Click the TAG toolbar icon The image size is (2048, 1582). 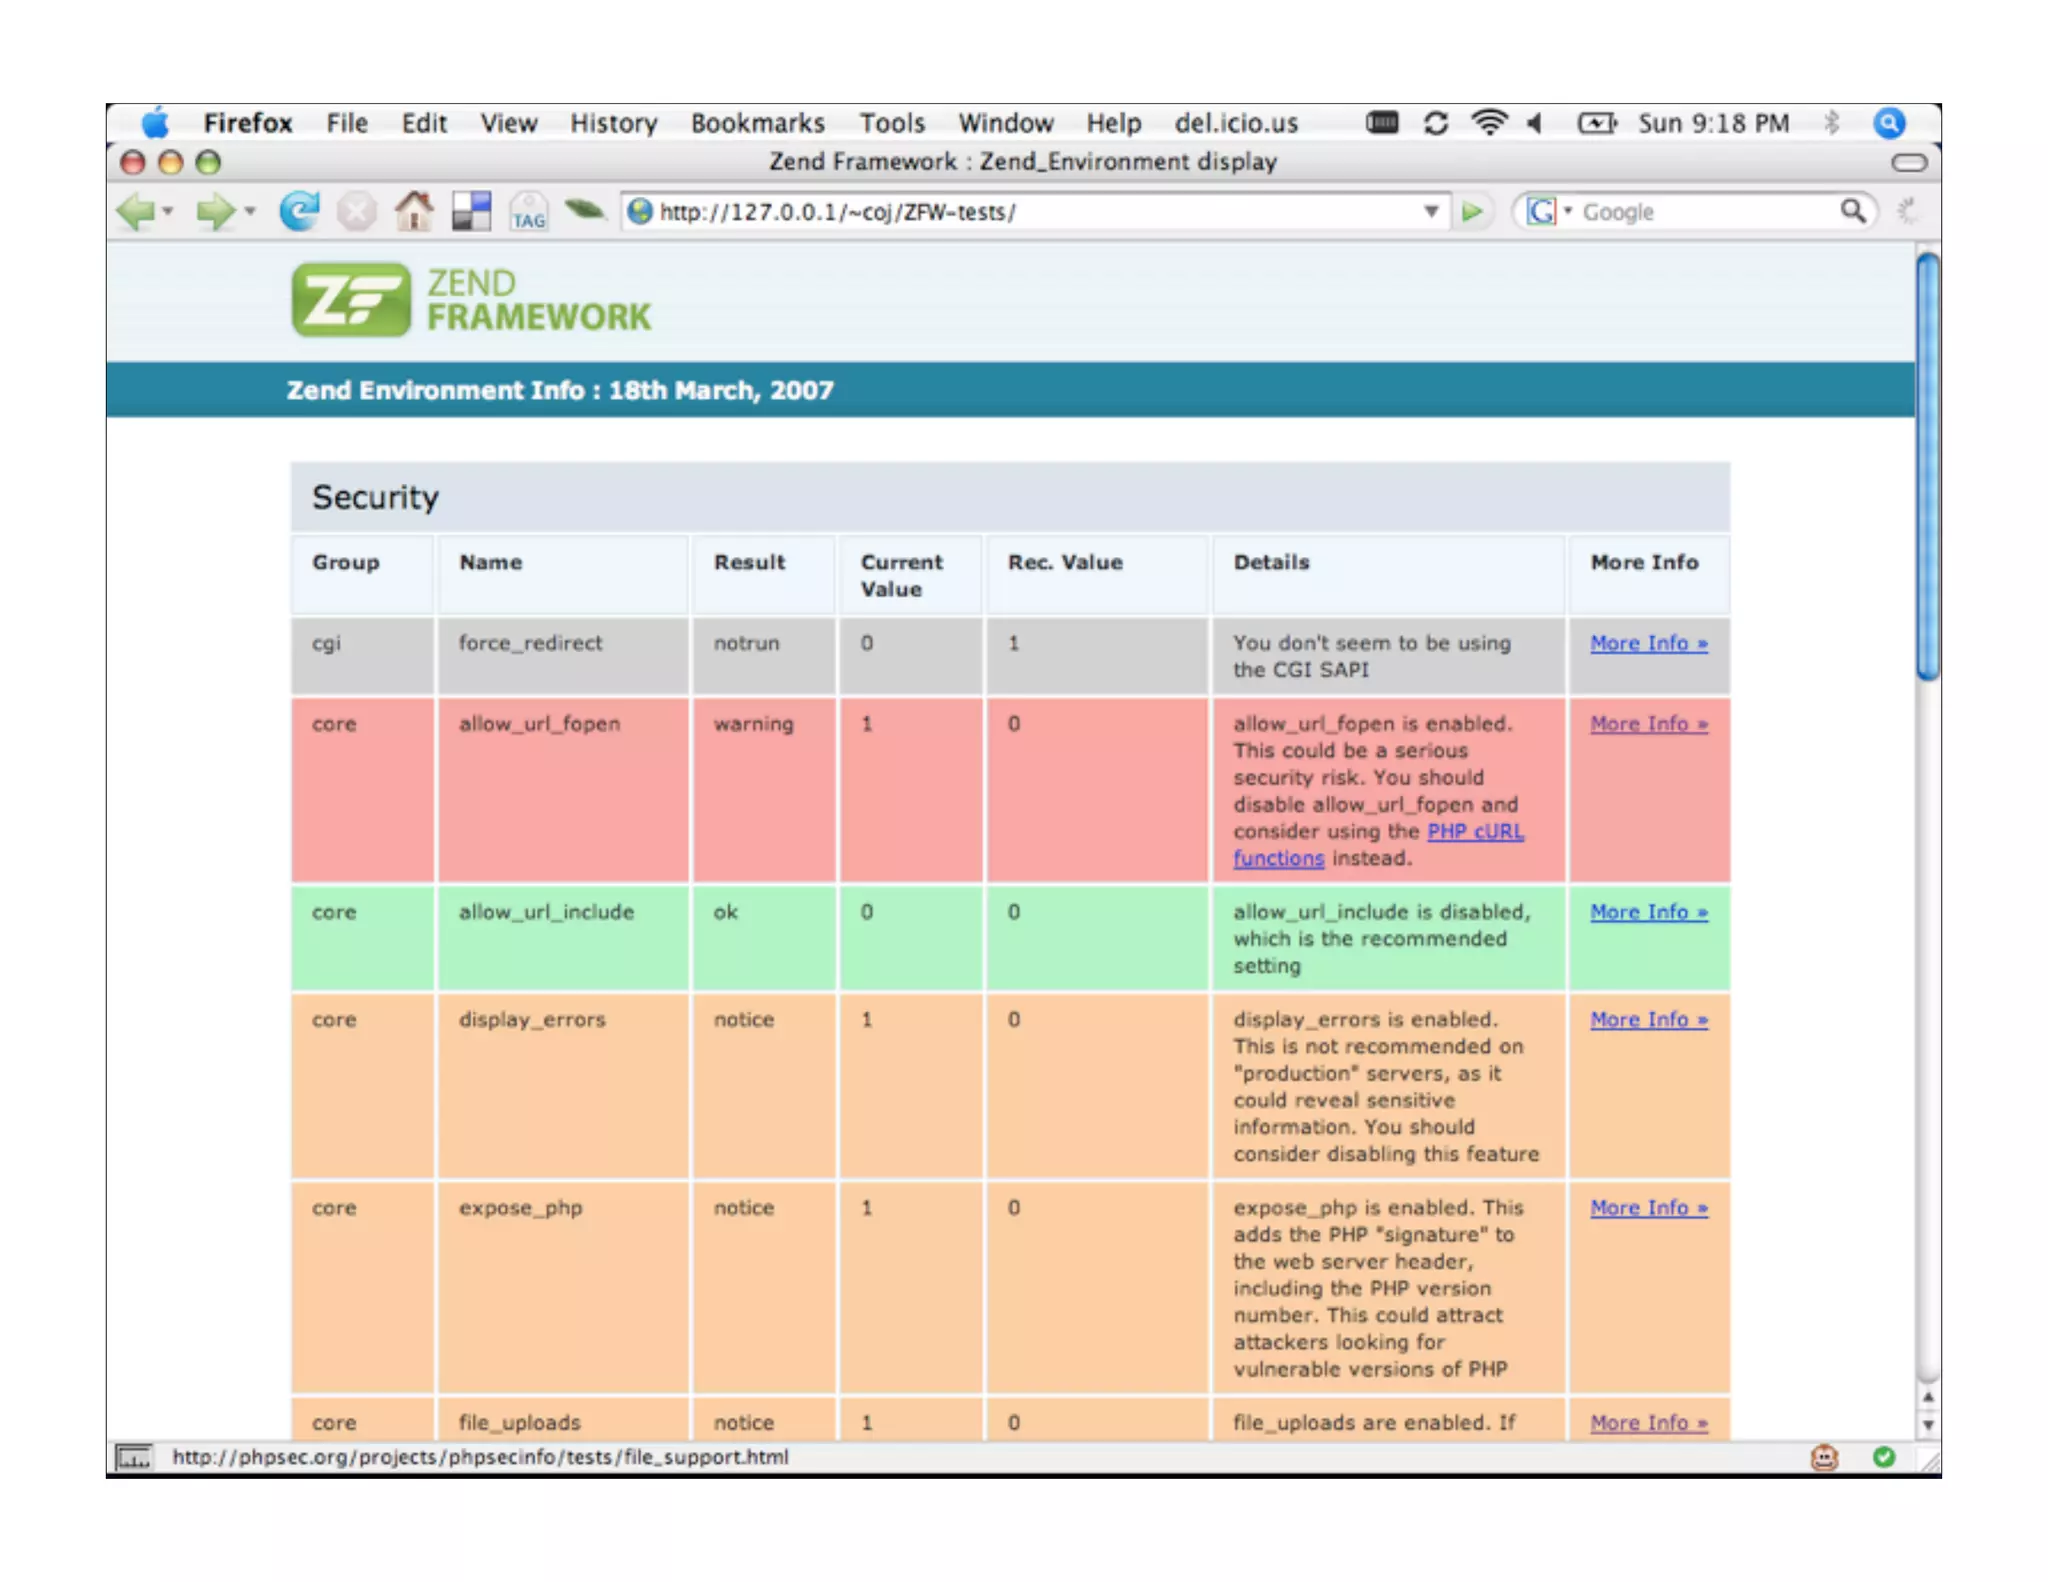pyautogui.click(x=528, y=212)
